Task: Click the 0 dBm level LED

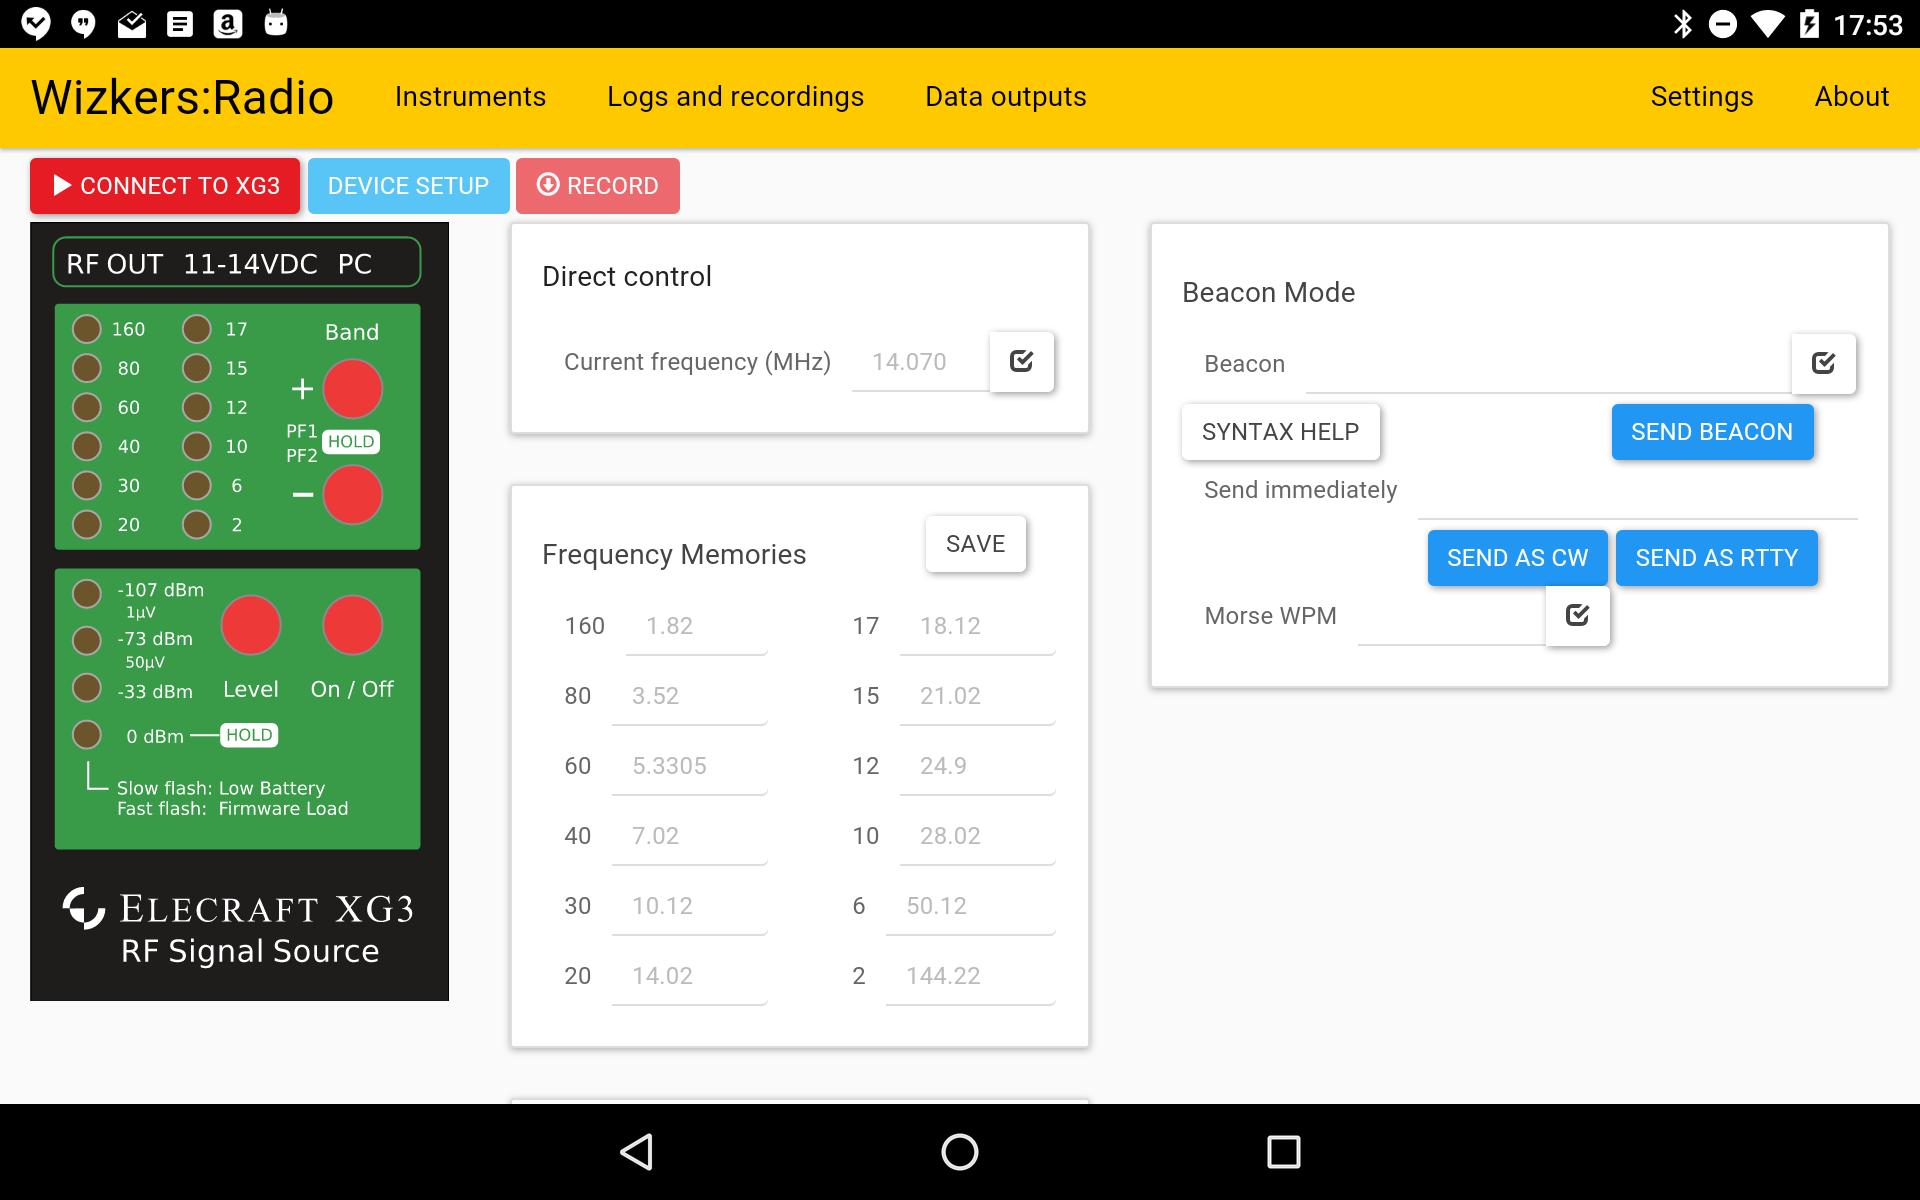Action: (x=87, y=735)
